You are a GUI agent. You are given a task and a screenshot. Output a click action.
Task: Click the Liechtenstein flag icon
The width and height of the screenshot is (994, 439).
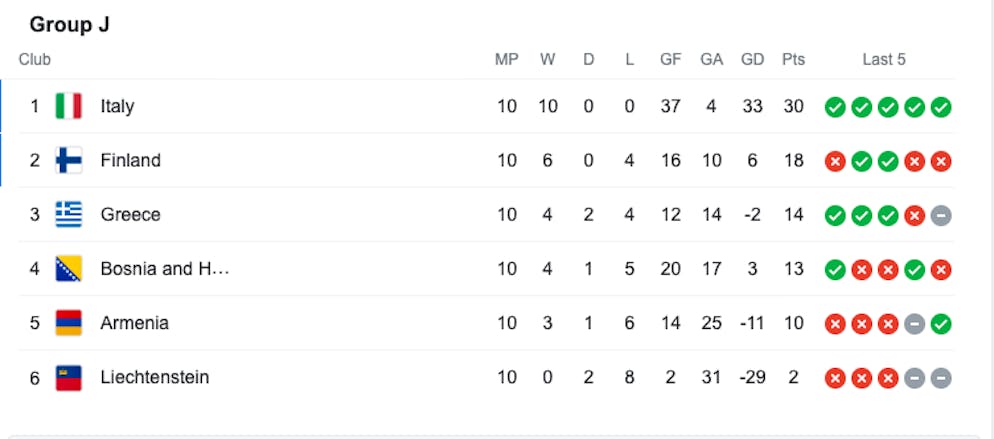[68, 378]
